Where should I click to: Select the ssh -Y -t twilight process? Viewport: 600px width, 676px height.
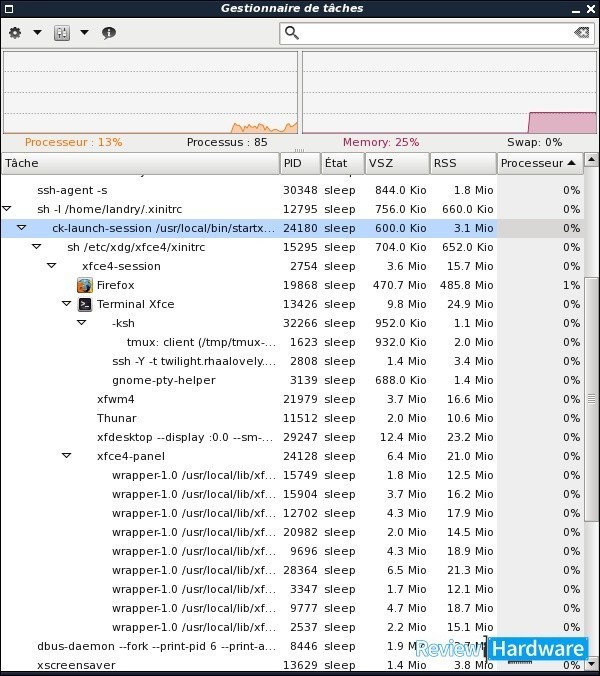tap(292, 361)
